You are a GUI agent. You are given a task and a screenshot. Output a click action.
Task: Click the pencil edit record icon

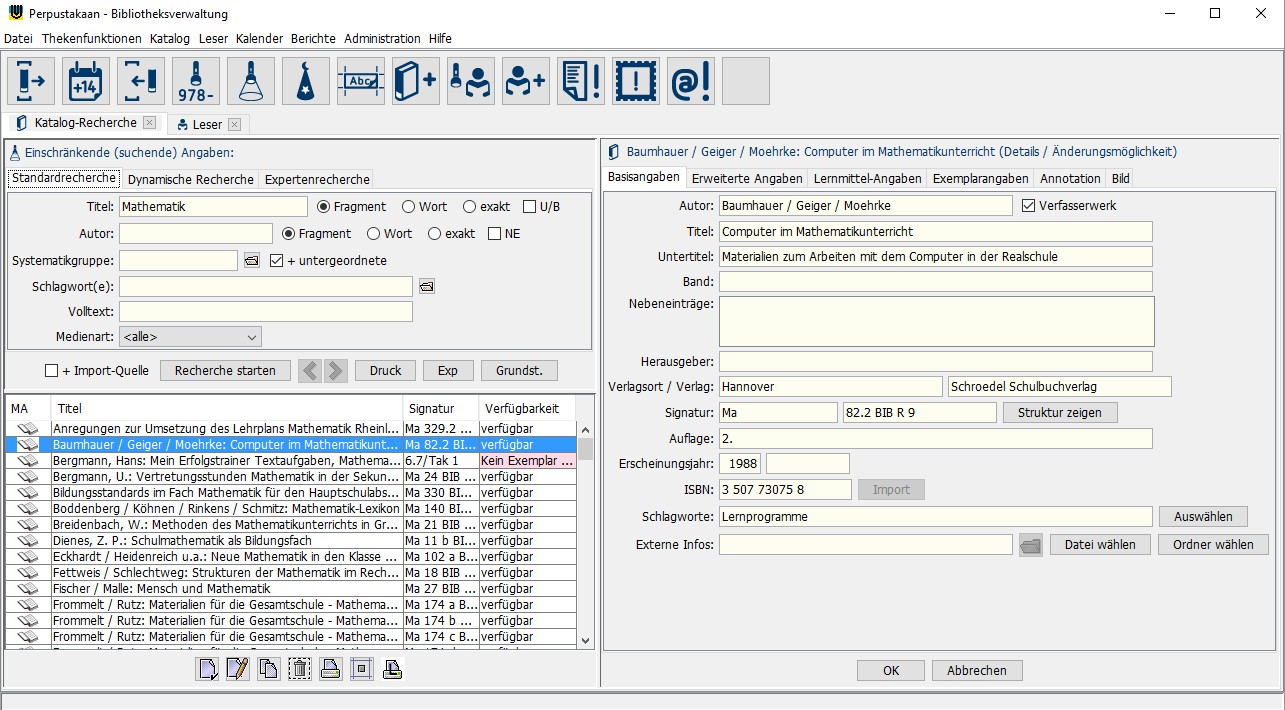237,669
